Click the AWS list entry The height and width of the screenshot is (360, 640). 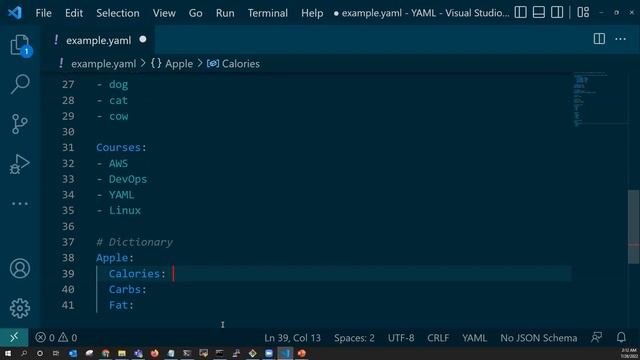click(x=118, y=163)
